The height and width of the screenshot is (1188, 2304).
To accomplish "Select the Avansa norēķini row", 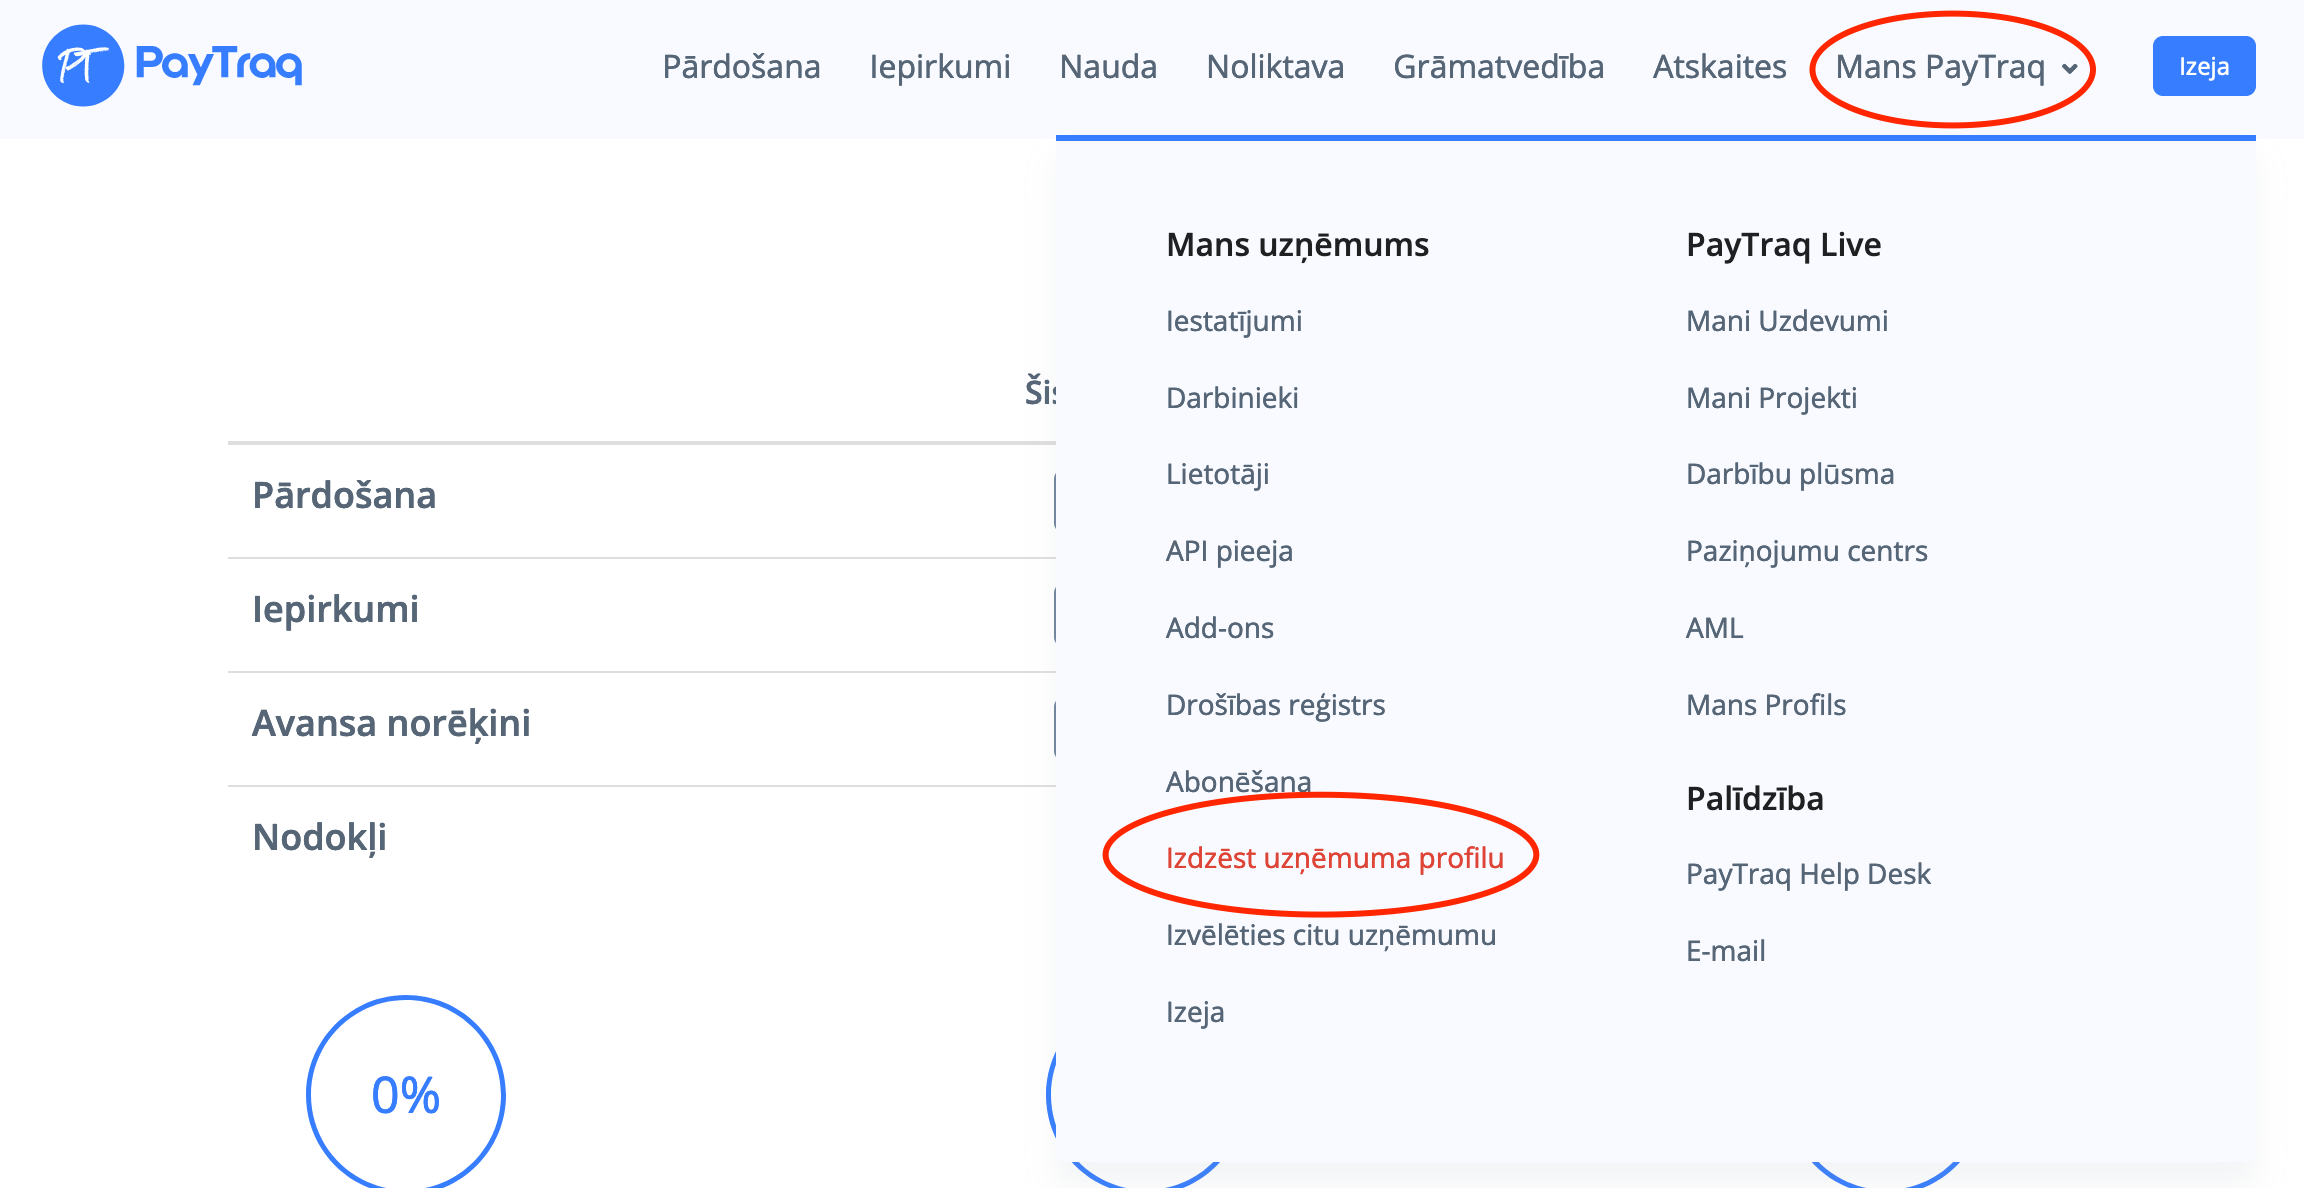I will click(391, 723).
